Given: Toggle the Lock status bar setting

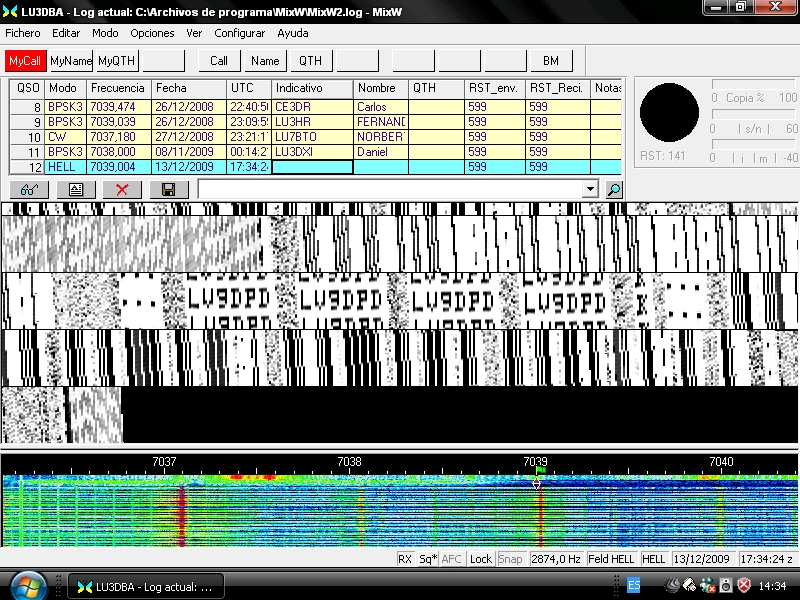Looking at the screenshot, I should [481, 559].
